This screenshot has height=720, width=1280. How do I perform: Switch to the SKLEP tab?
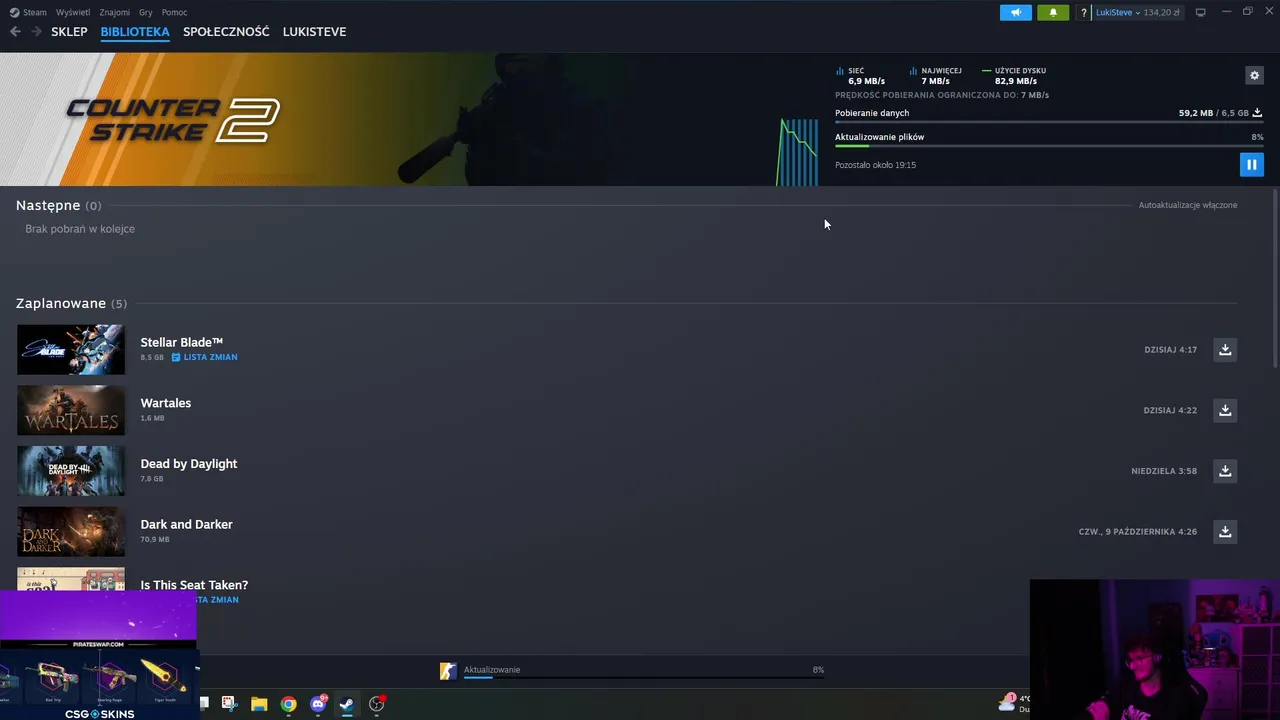click(x=69, y=32)
